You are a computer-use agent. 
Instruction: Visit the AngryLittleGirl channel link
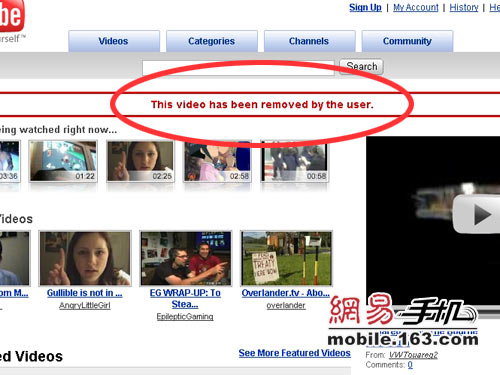click(x=85, y=305)
